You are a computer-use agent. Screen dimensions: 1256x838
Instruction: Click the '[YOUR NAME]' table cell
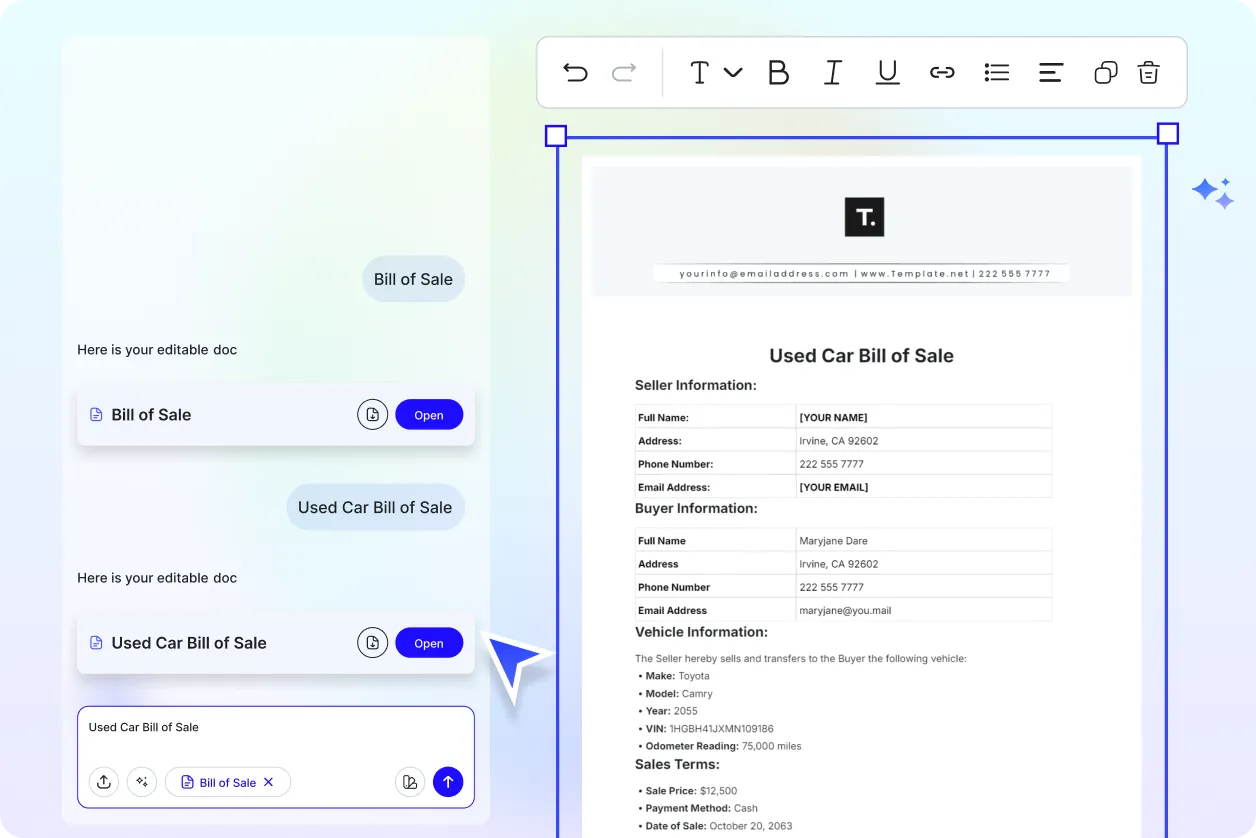pos(923,417)
